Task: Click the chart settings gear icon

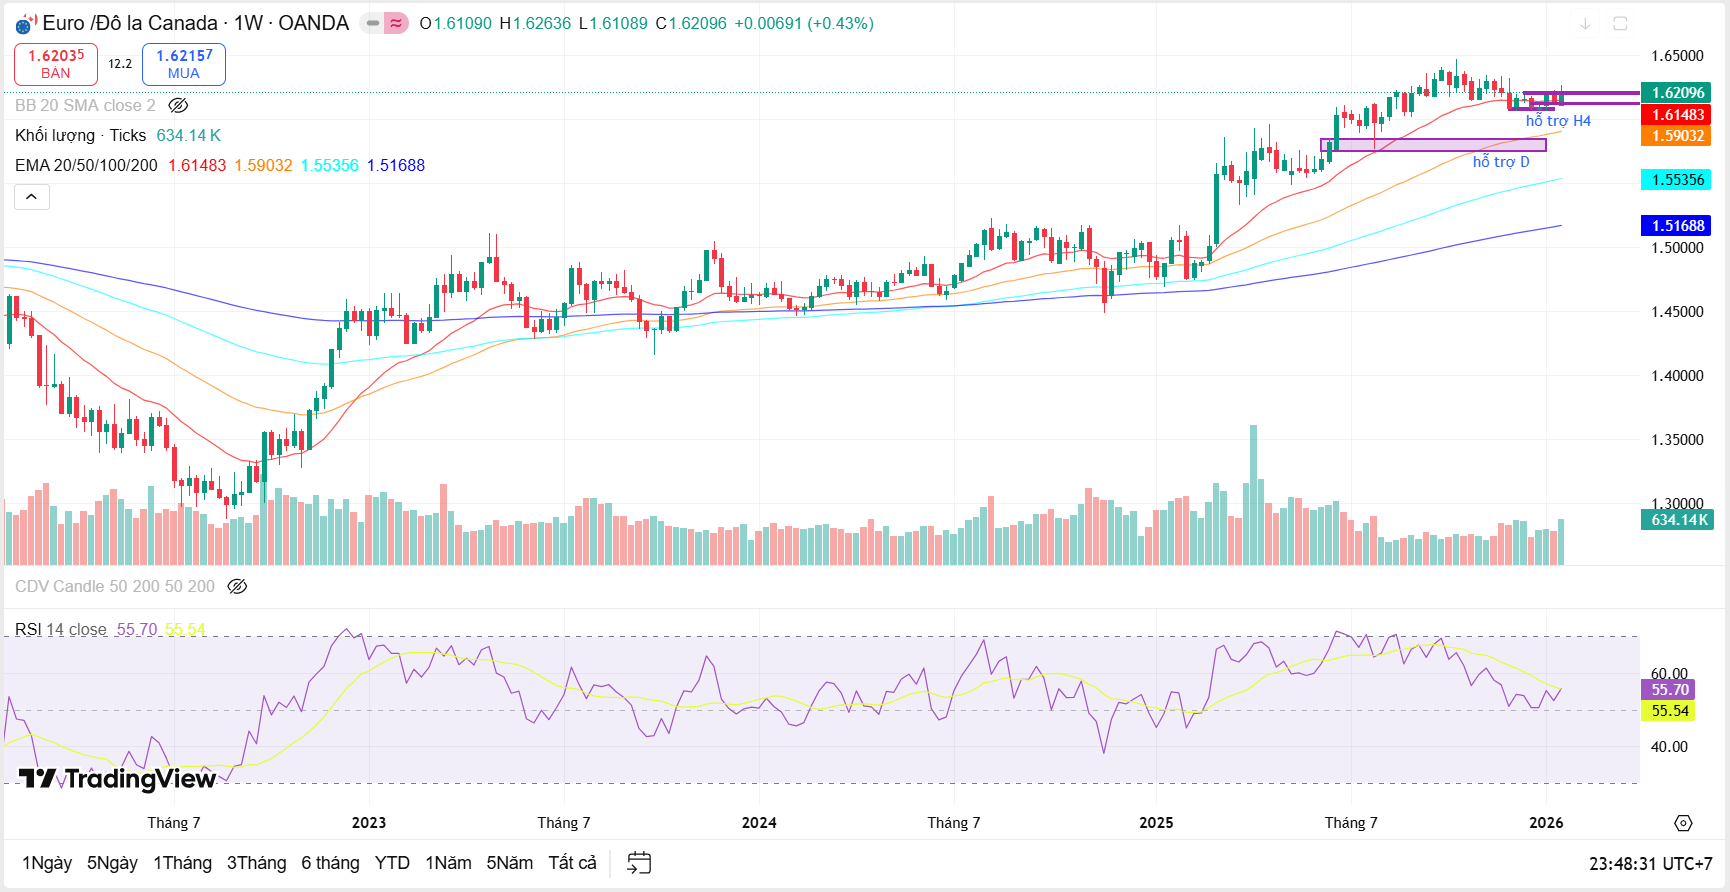Action: (x=1683, y=823)
